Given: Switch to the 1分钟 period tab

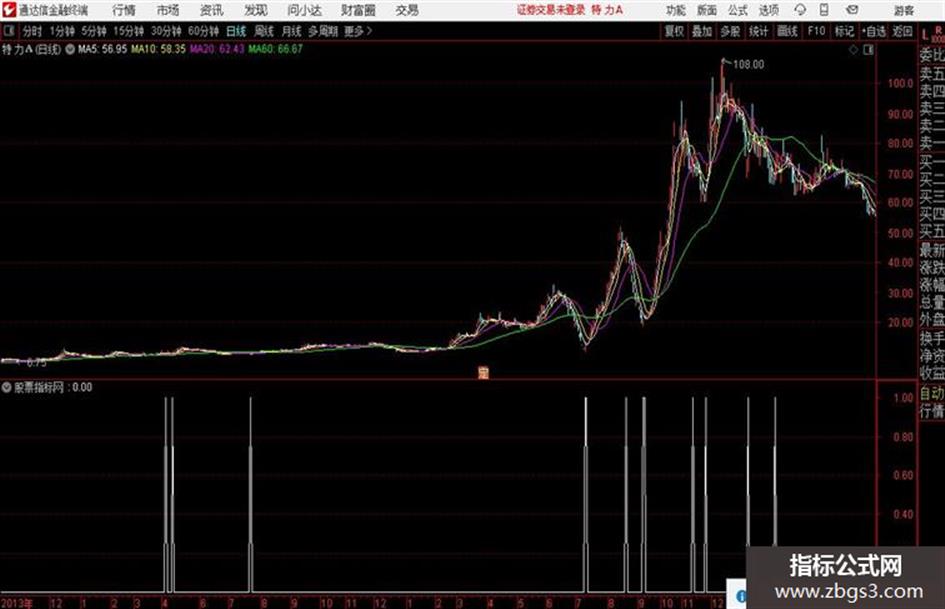Looking at the screenshot, I should [x=61, y=31].
